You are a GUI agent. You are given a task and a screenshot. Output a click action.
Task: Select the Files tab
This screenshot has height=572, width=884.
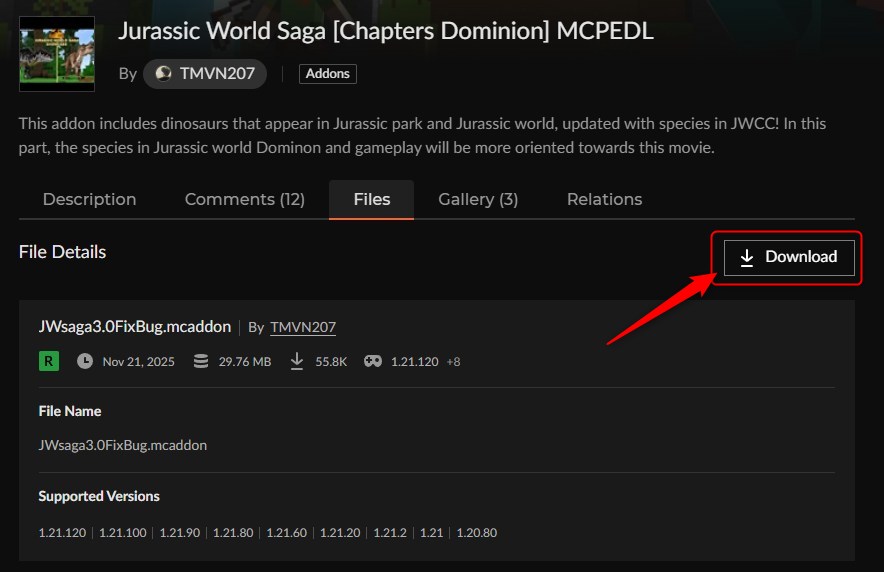pyautogui.click(x=371, y=199)
